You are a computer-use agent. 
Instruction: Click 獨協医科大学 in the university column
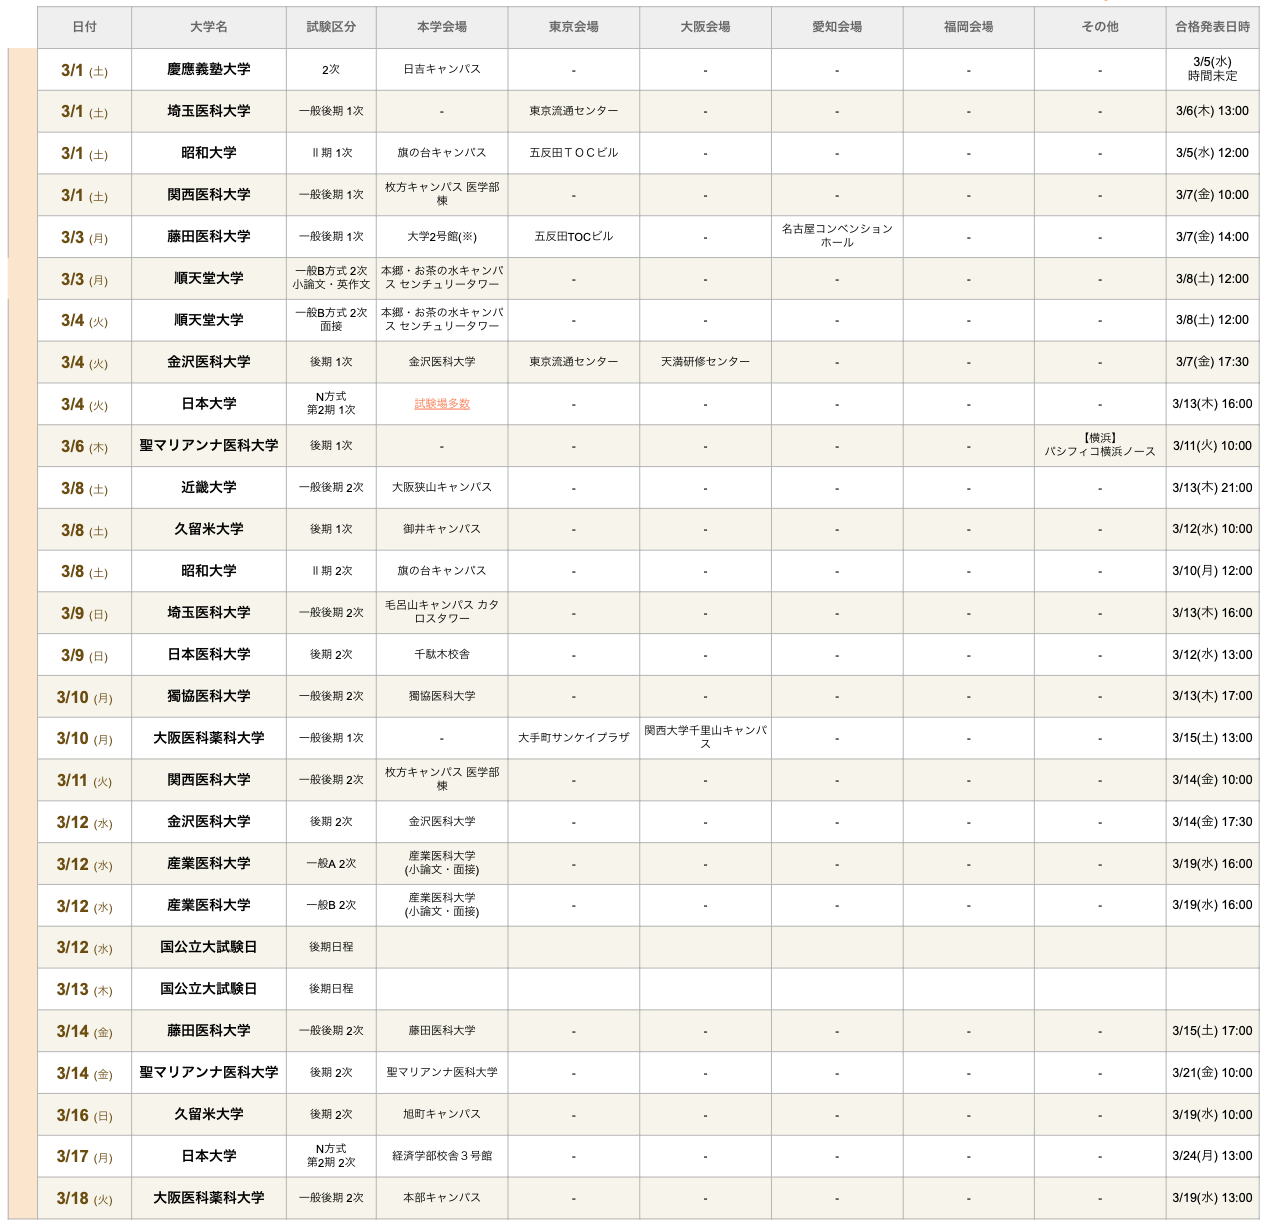pyautogui.click(x=209, y=696)
